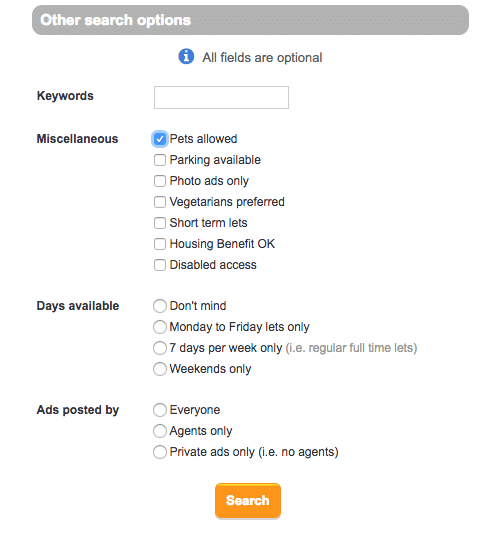
Task: Tick Housing Benefit OK checkbox
Action: click(160, 244)
